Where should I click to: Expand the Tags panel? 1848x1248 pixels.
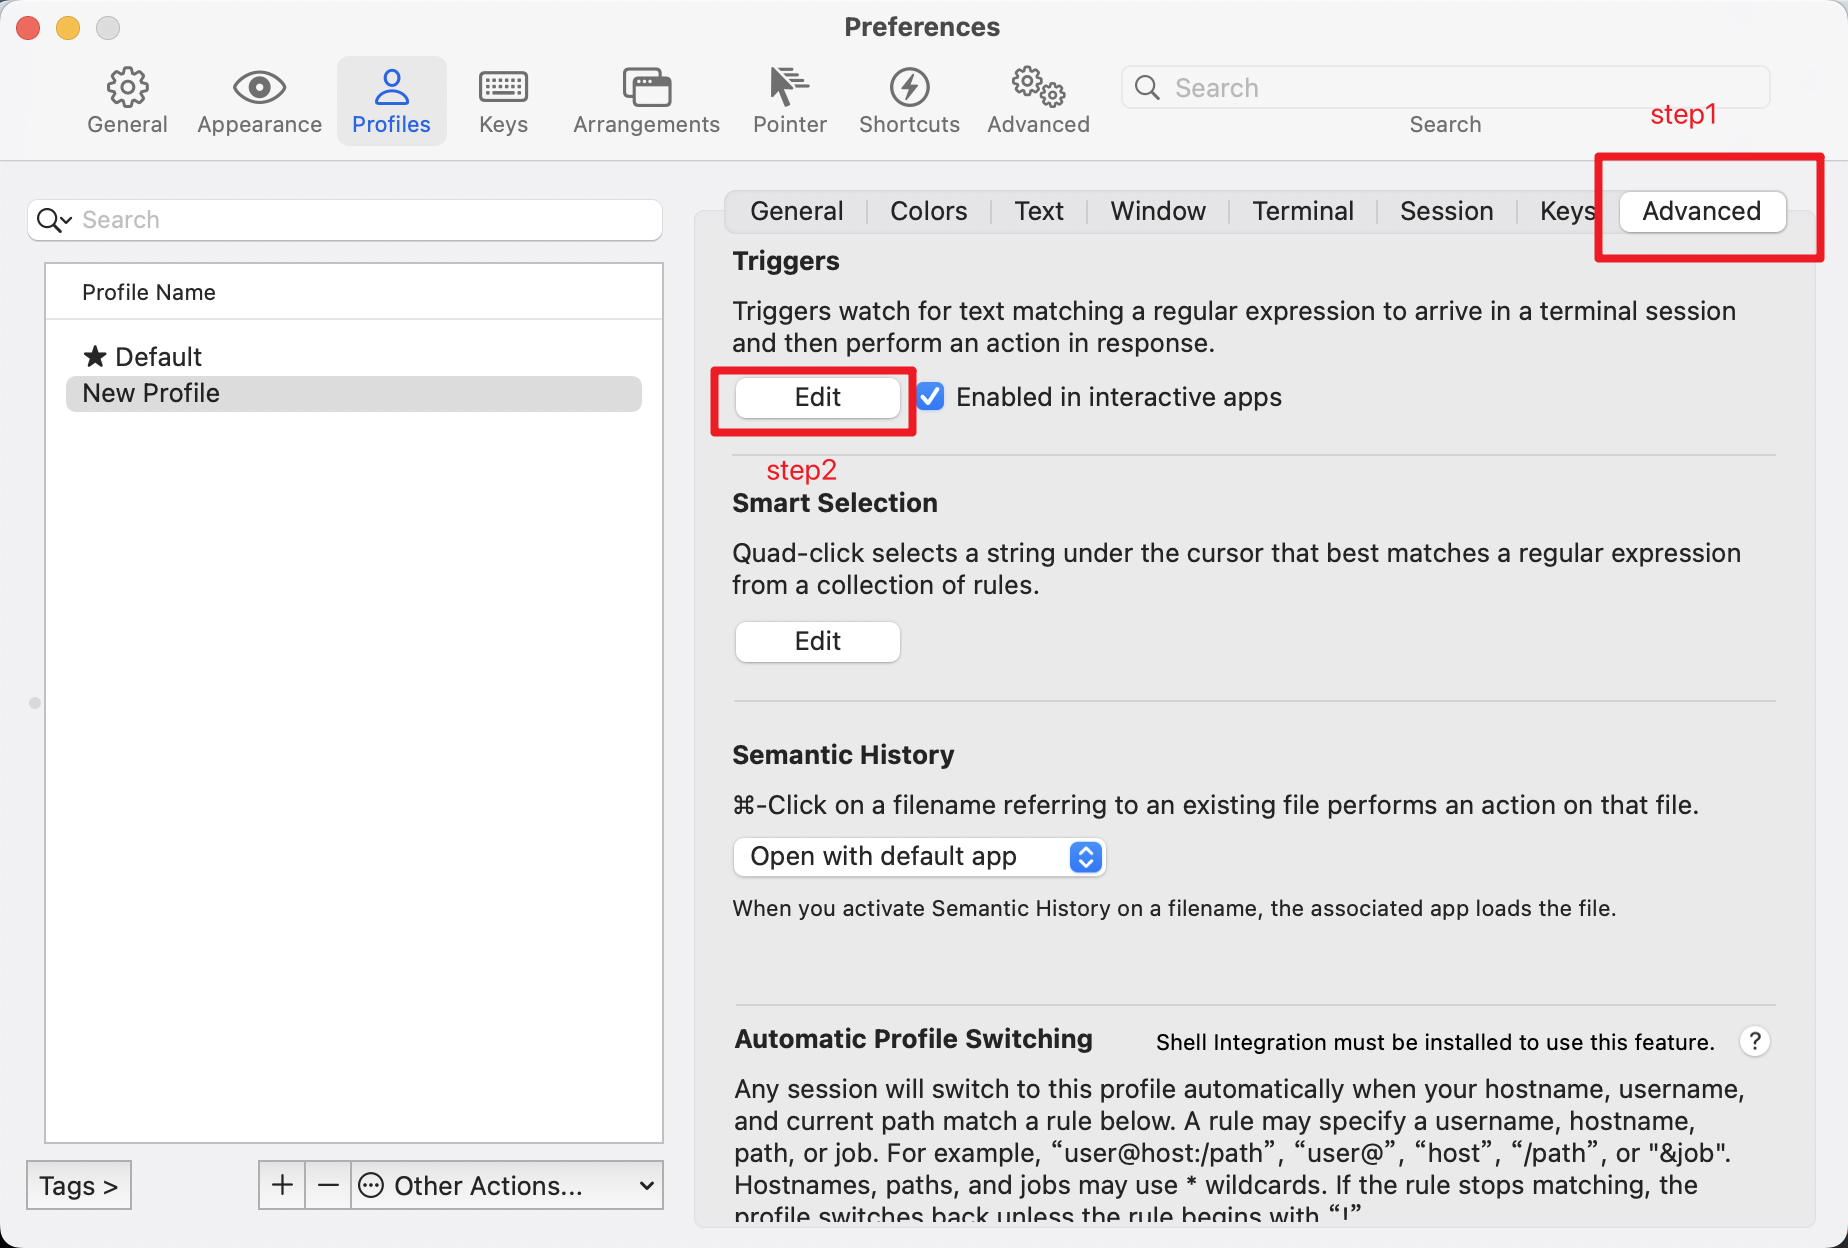click(x=79, y=1185)
